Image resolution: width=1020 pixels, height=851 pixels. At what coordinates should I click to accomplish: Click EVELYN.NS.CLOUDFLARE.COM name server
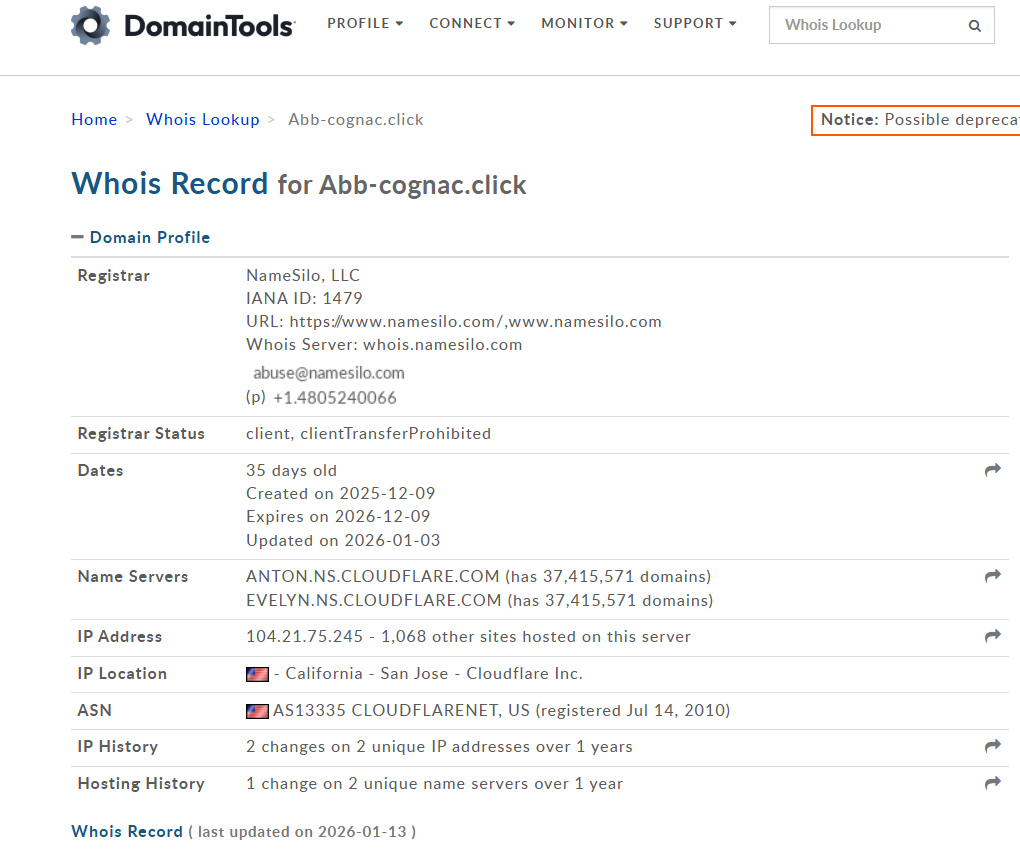pos(374,600)
